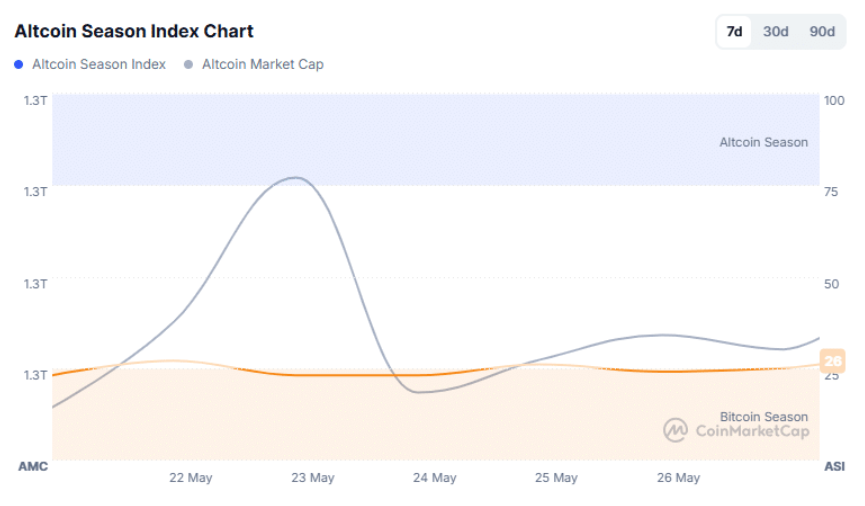
Task: Click the 25 May date label
Action: pyautogui.click(x=556, y=478)
